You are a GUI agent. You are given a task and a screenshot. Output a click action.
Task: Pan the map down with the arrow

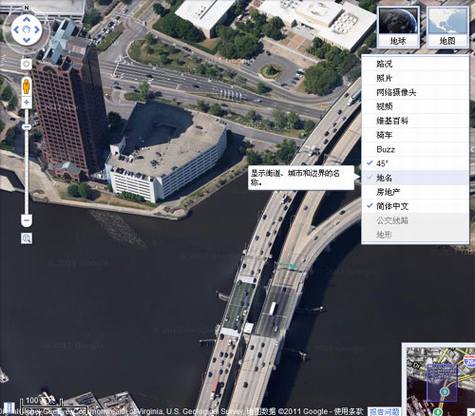pyautogui.click(x=27, y=40)
